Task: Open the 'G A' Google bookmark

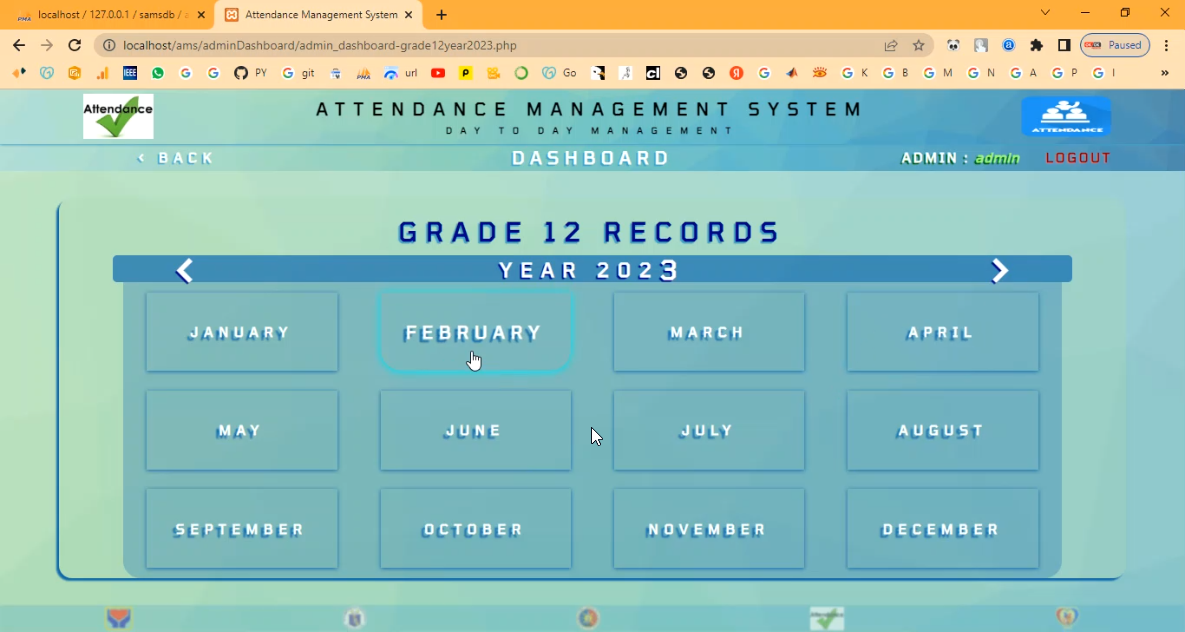Action: pyautogui.click(x=1023, y=73)
